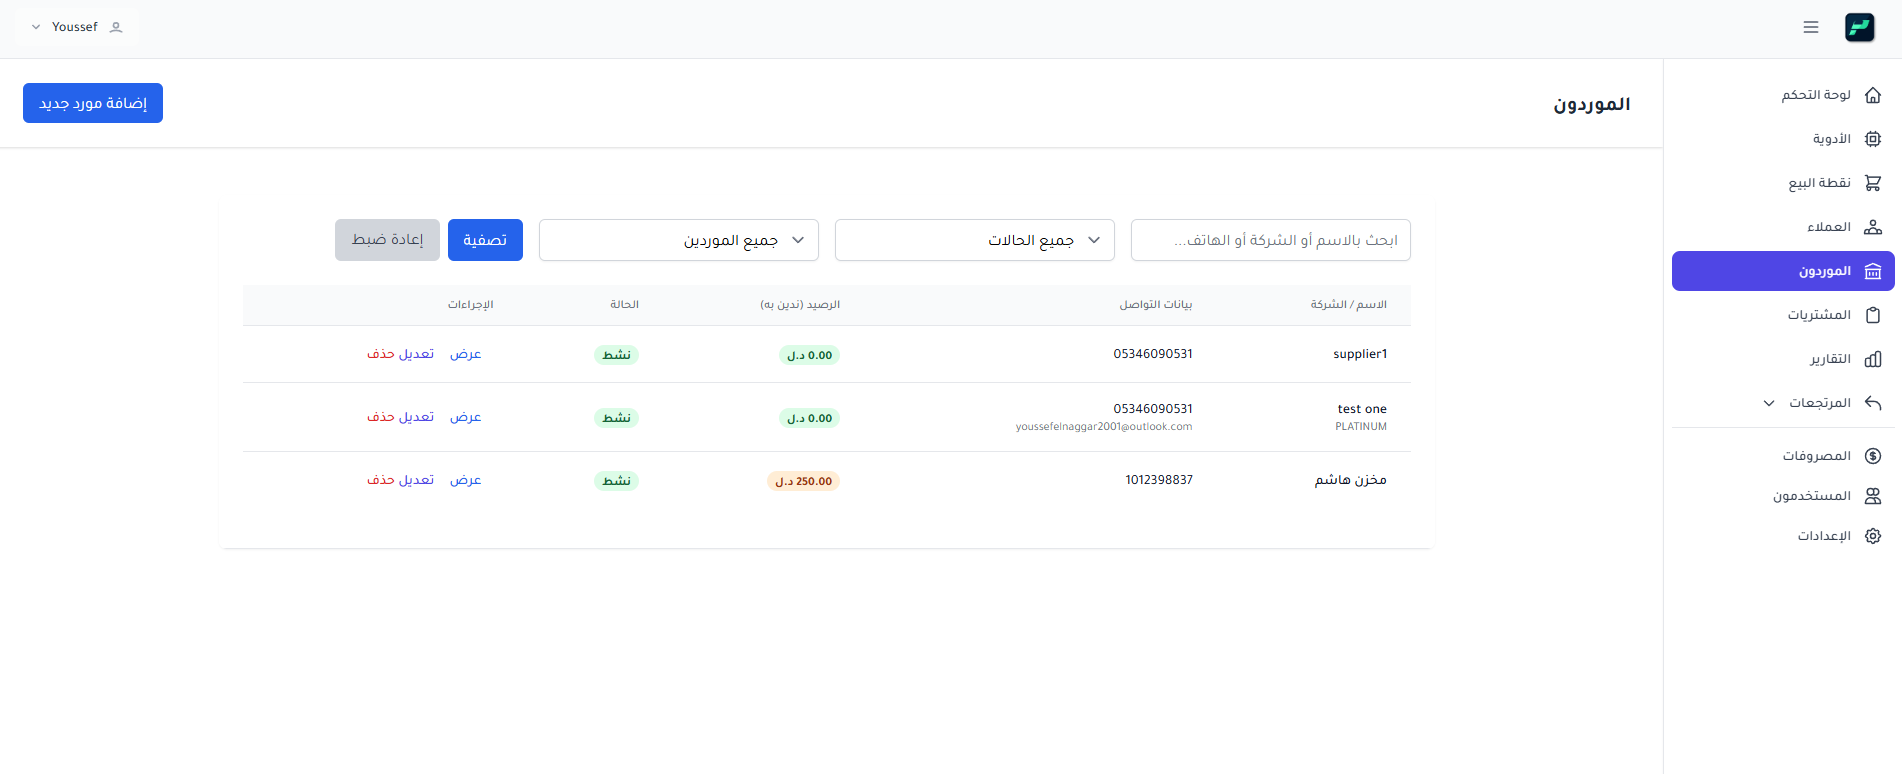Click the supplier1 name cell
This screenshot has width=1902, height=774.
(x=1360, y=354)
